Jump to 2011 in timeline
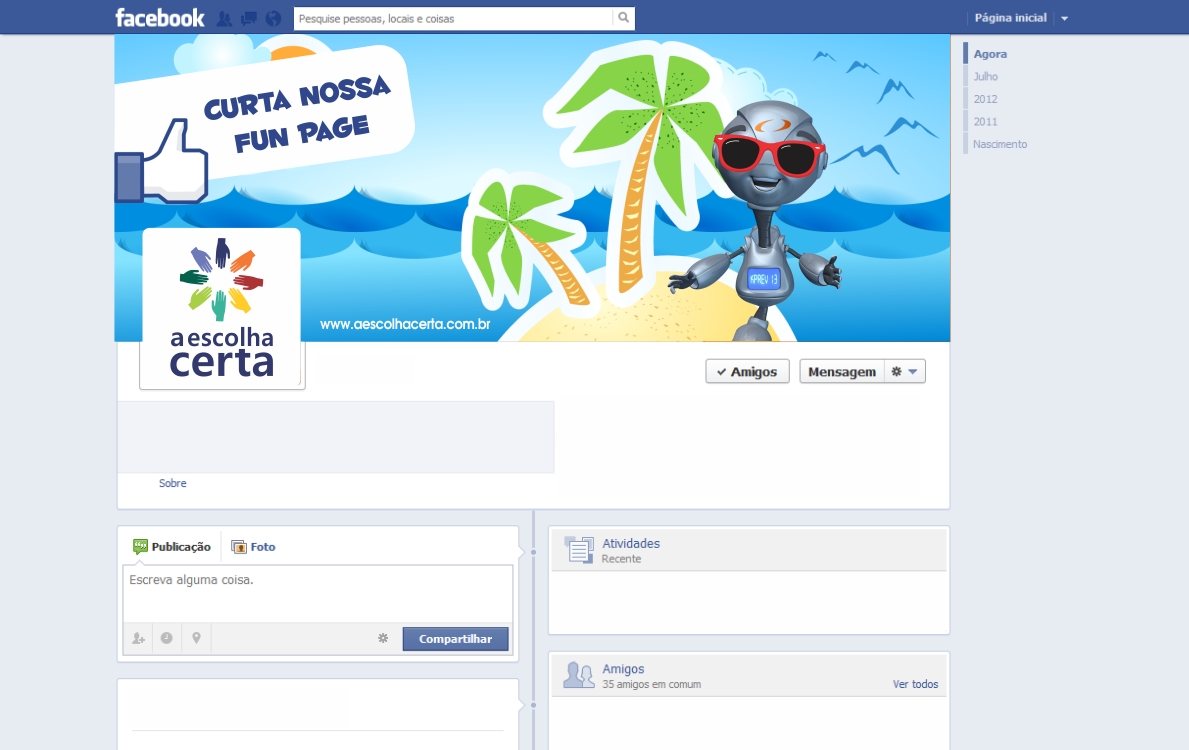 (x=986, y=121)
